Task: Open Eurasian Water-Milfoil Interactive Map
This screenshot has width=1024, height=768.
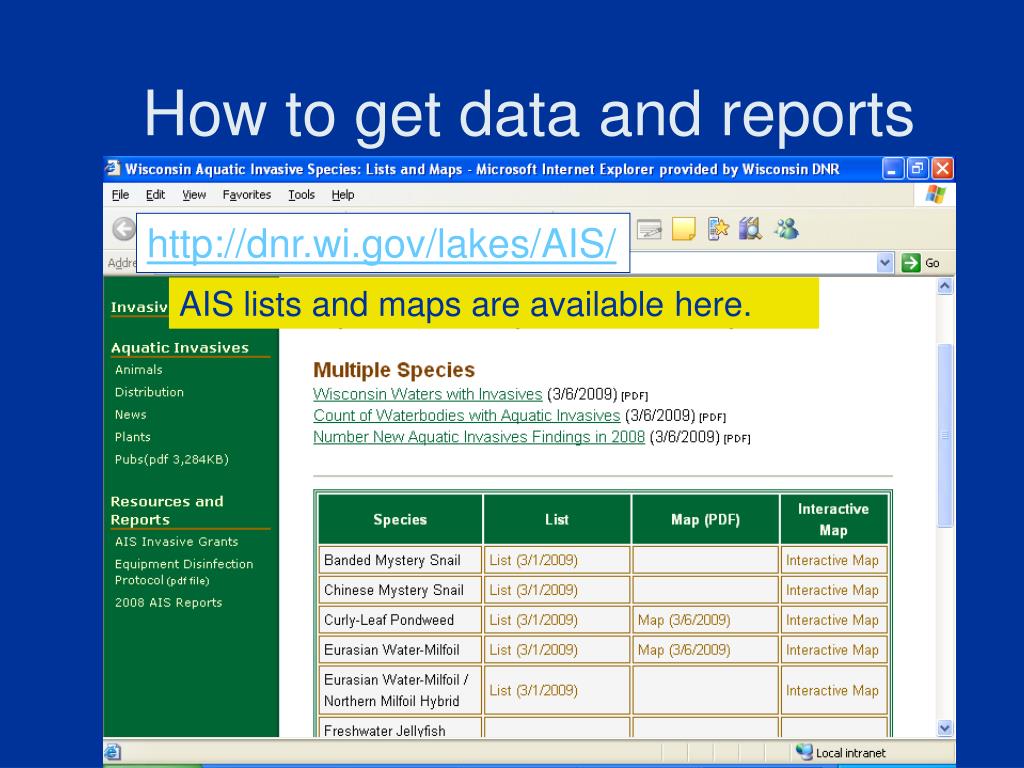Action: pos(832,650)
